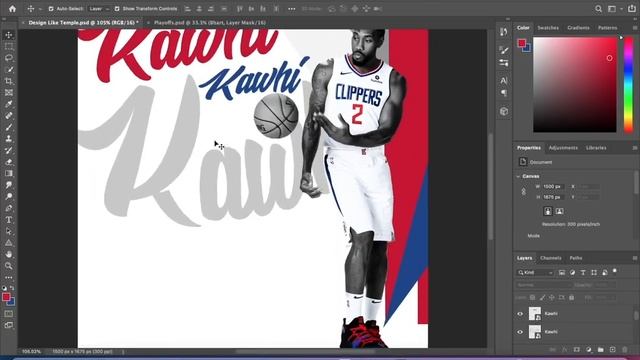Open the status bar info arrow

pos(123,351)
